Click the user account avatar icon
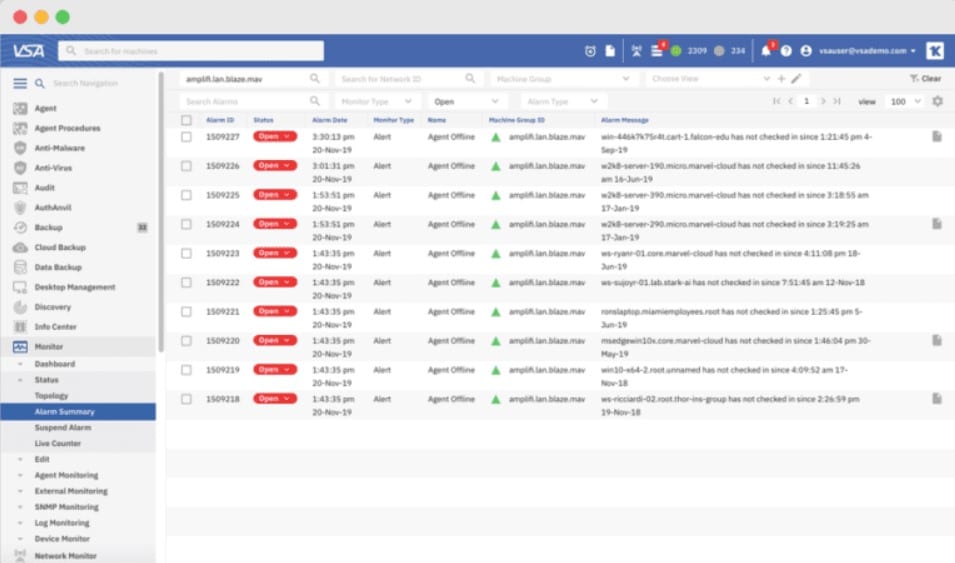Viewport: 955px width, 563px height. coord(806,51)
